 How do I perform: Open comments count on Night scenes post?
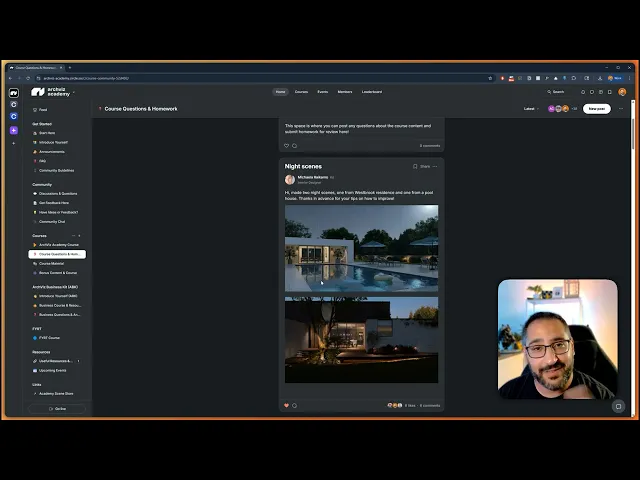coord(430,405)
